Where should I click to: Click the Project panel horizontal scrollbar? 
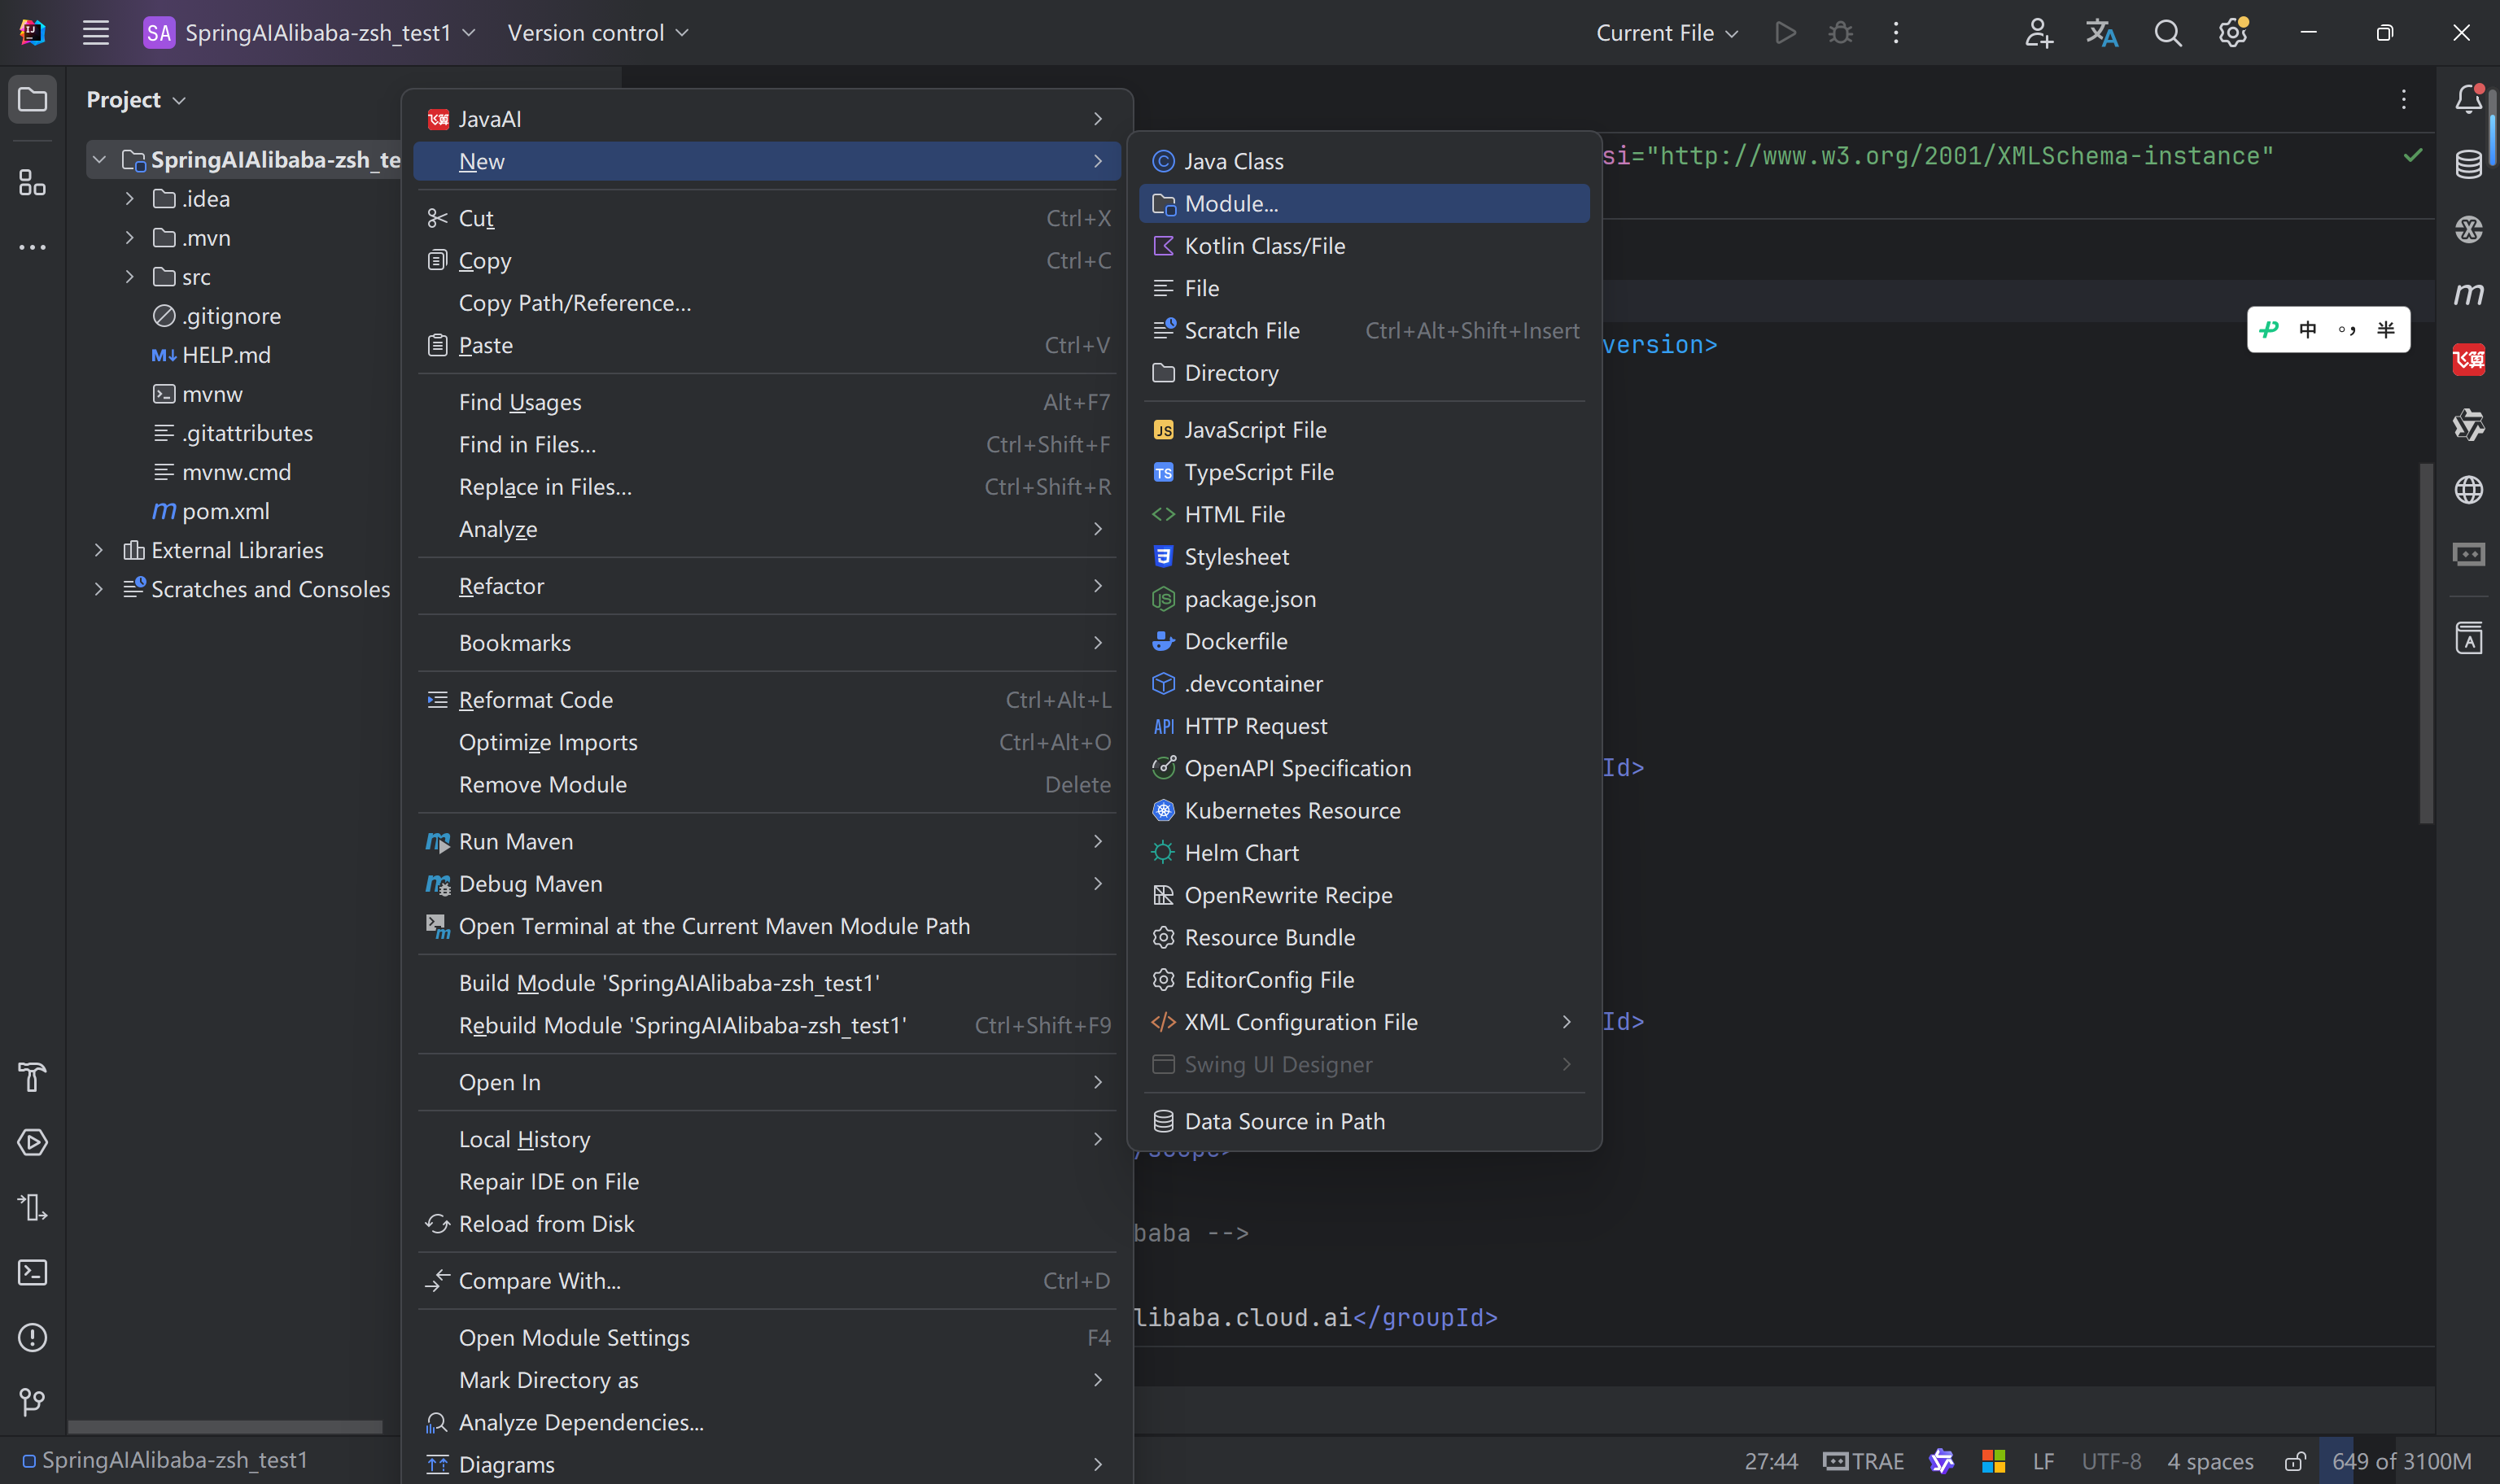point(225,1427)
